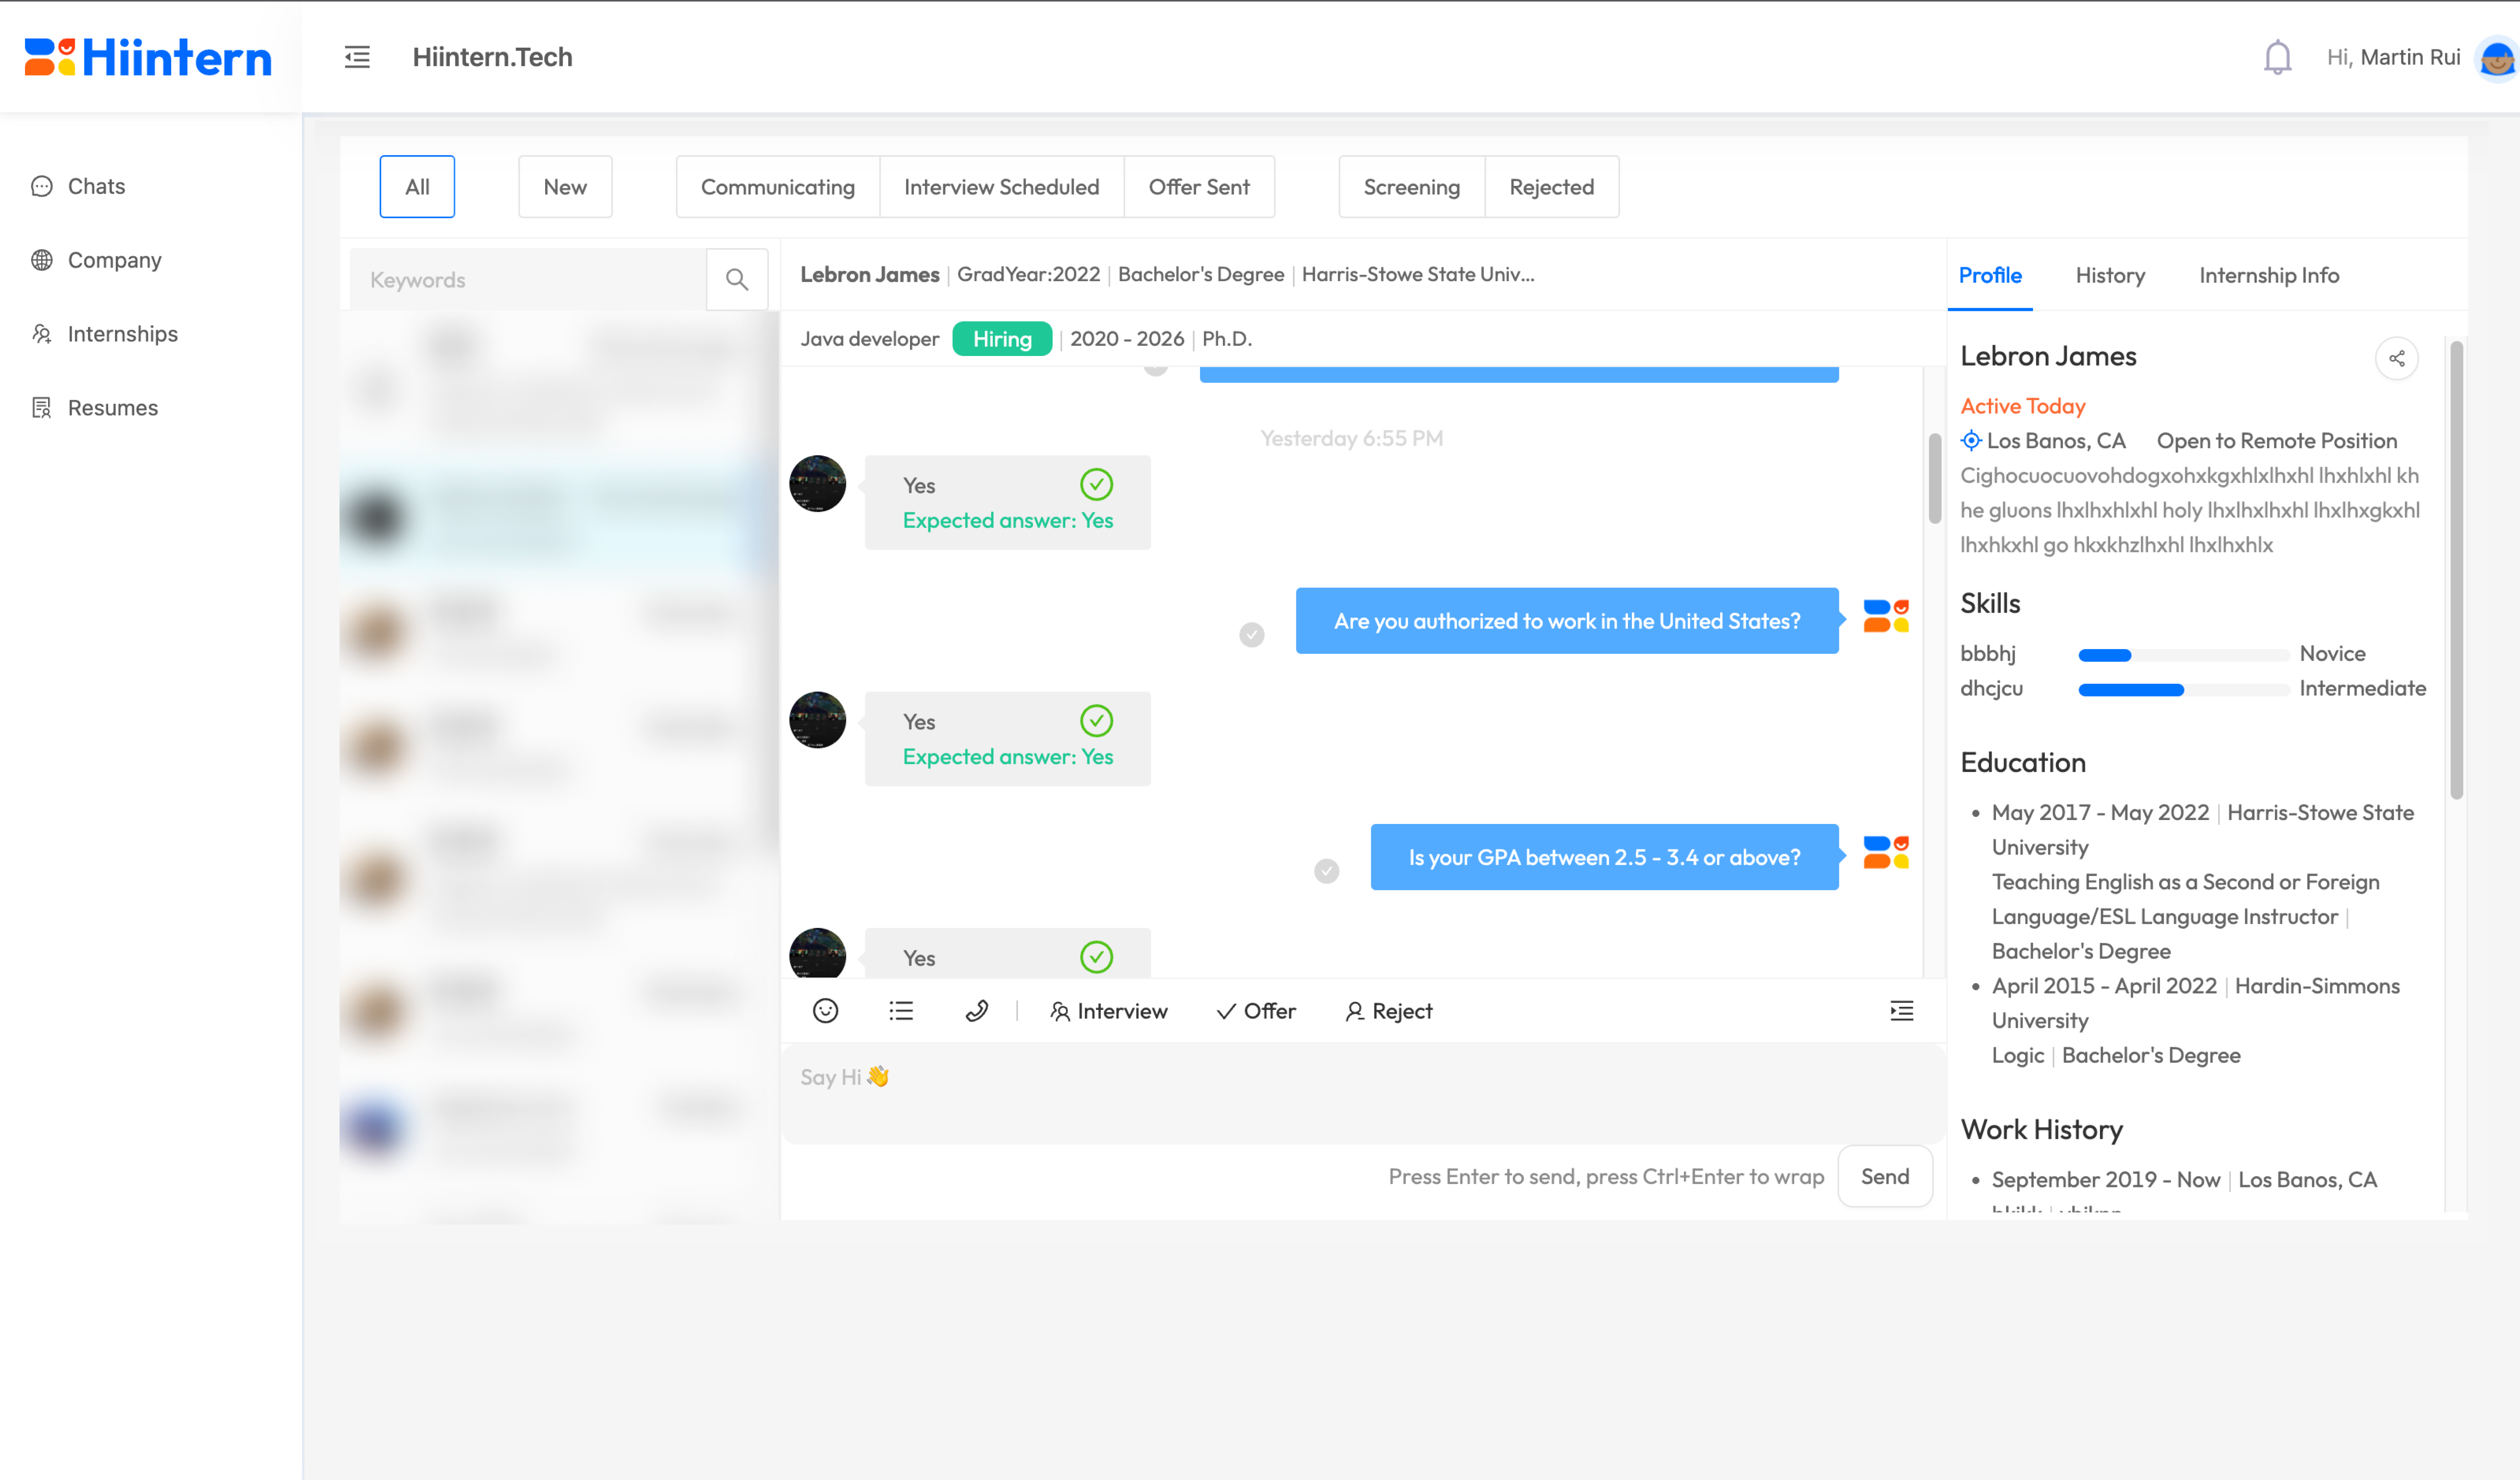Switch to the Internship Info tab
The height and width of the screenshot is (1480, 2520).
point(2269,275)
